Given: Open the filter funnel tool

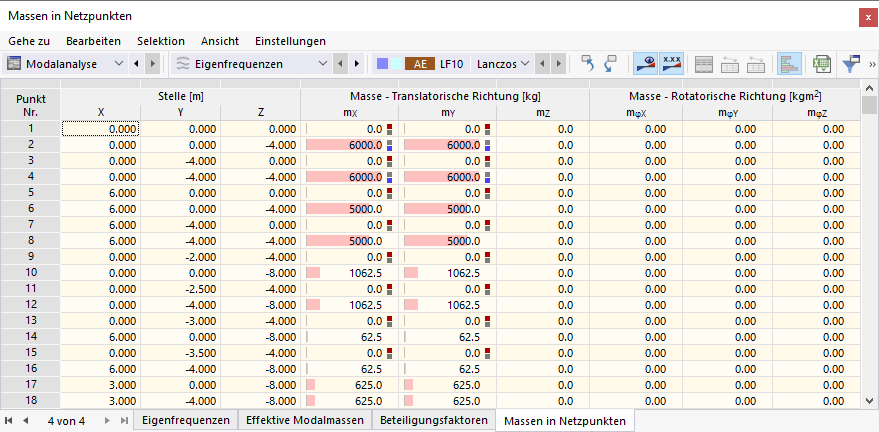Looking at the screenshot, I should 851,64.
